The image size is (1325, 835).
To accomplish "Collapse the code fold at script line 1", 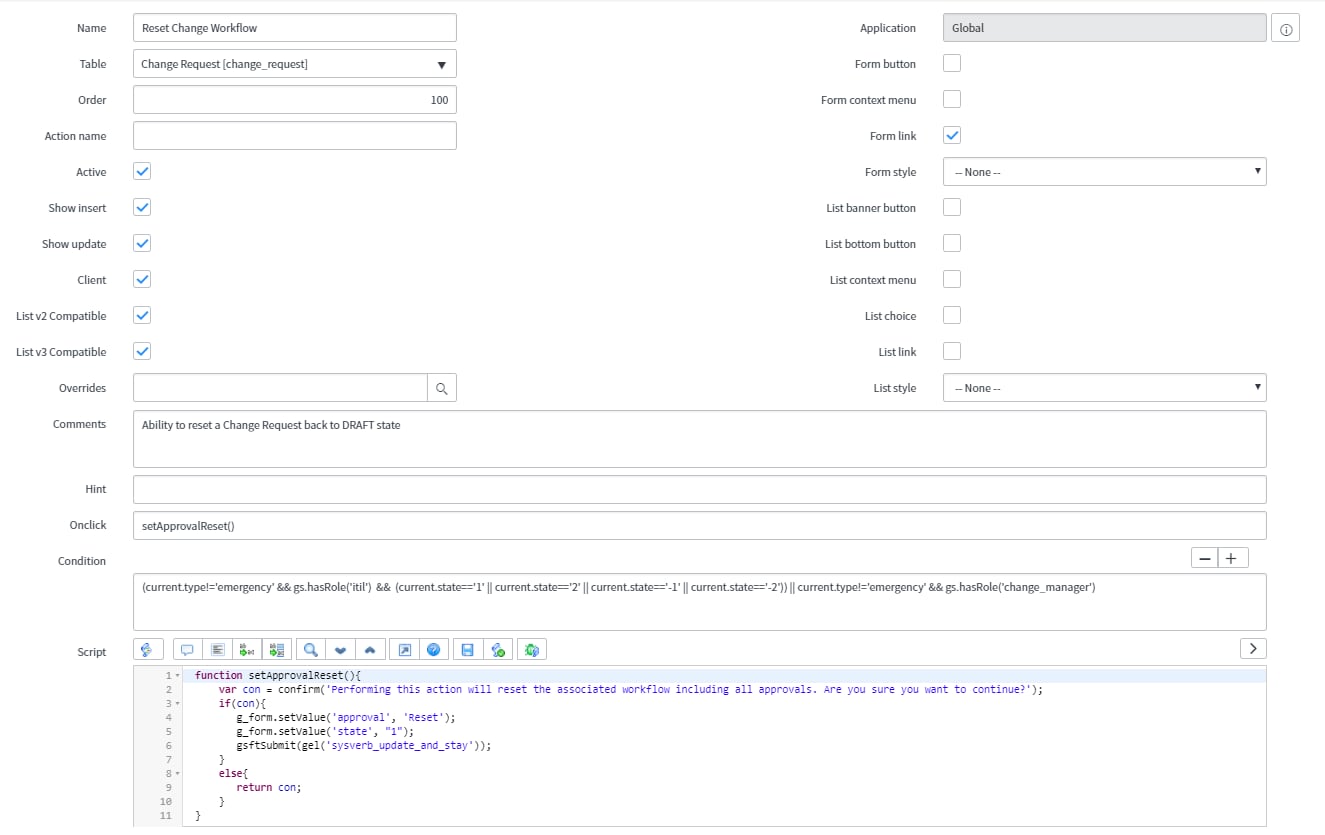I will pyautogui.click(x=178, y=677).
